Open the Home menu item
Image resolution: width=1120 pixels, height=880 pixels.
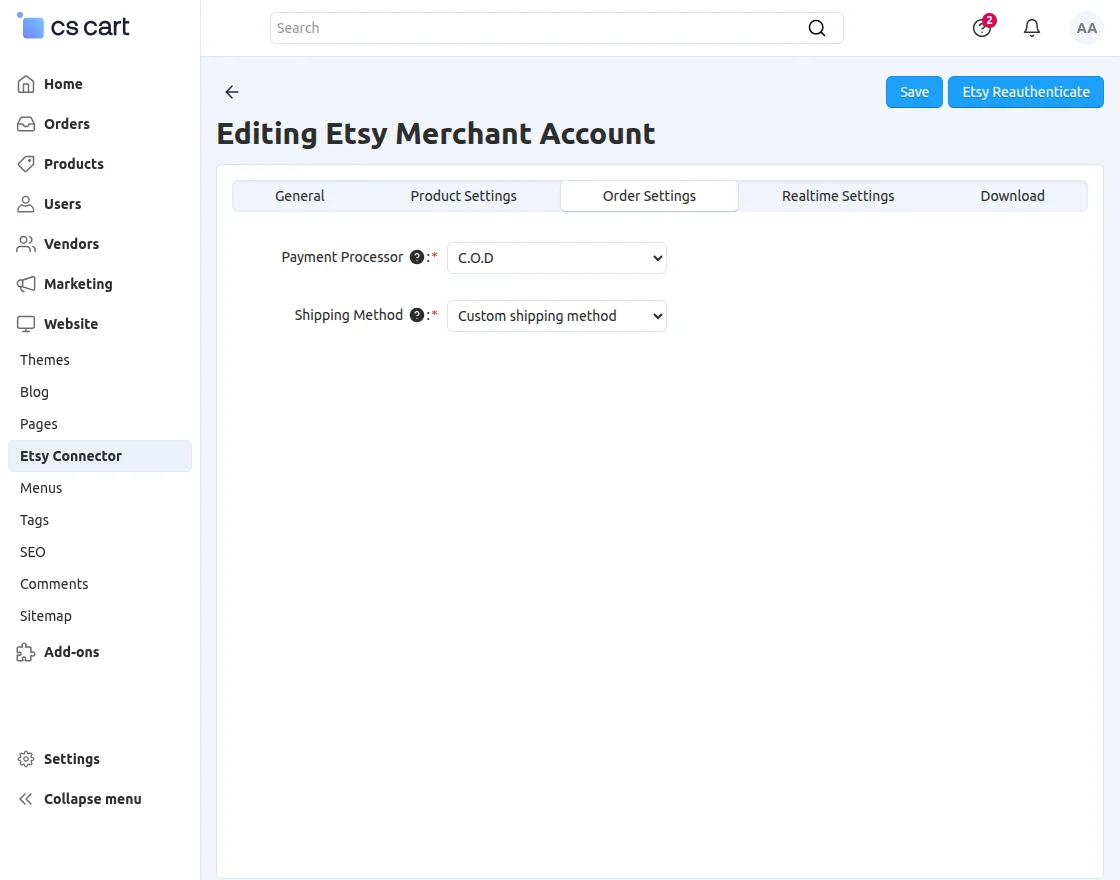[x=63, y=84]
